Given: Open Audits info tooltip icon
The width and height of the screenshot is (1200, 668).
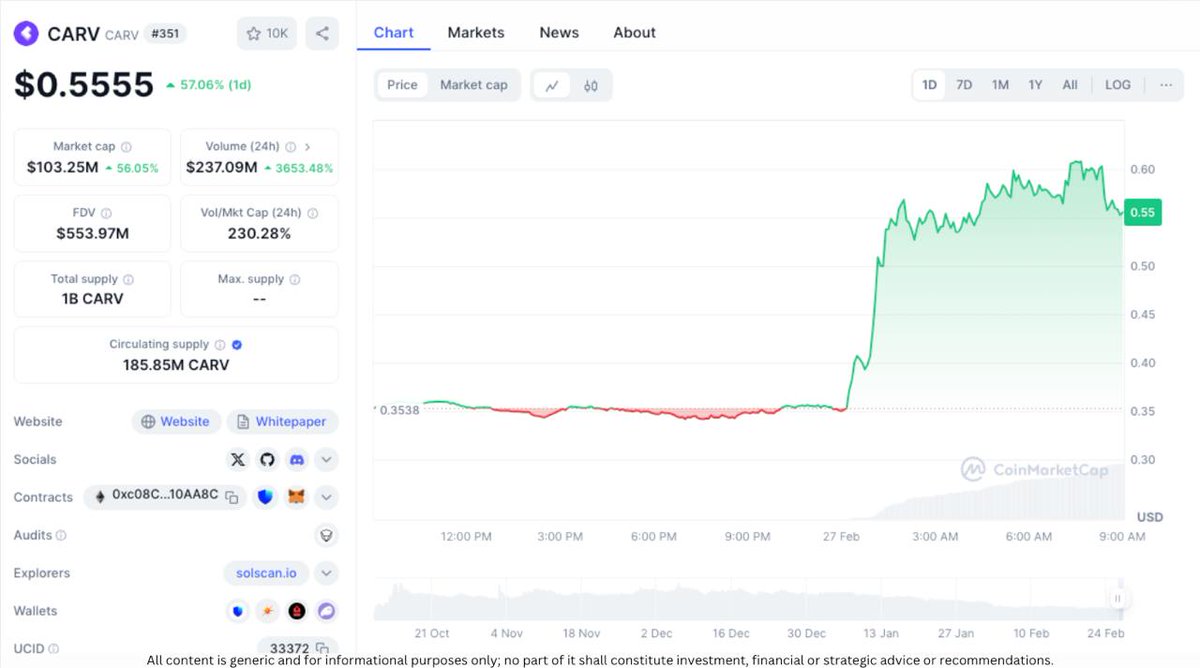Looking at the screenshot, I should (x=61, y=536).
